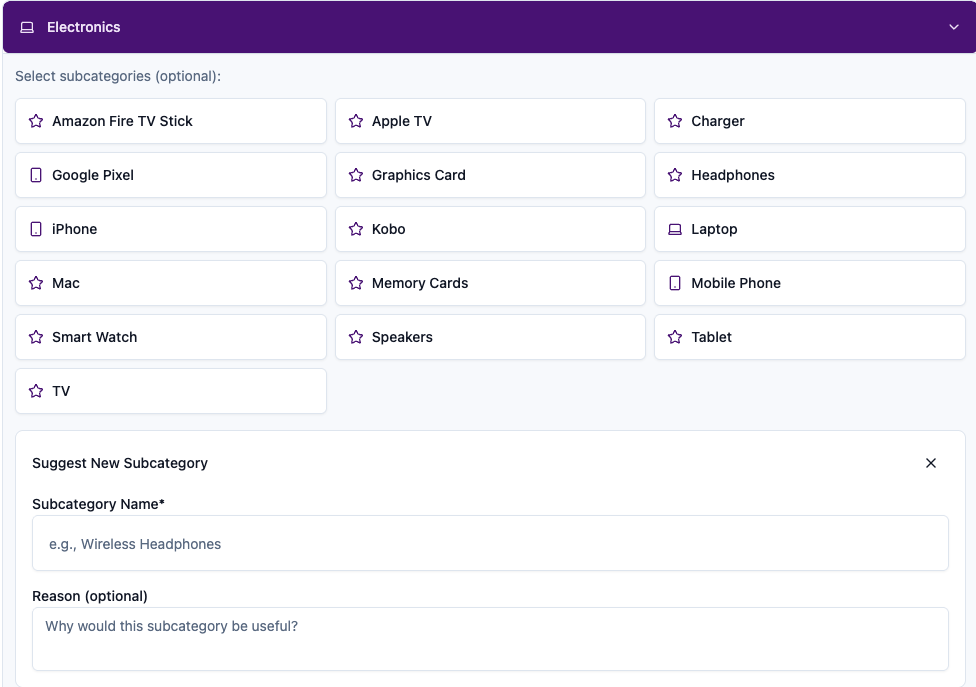Select the Kobo subcategory
The width and height of the screenshot is (976, 687).
click(x=490, y=230)
